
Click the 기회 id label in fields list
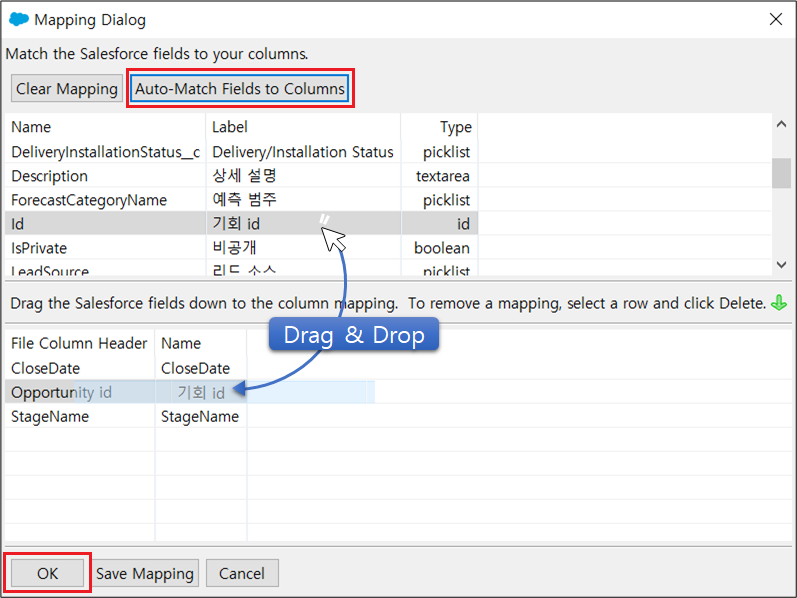pyautogui.click(x=236, y=224)
